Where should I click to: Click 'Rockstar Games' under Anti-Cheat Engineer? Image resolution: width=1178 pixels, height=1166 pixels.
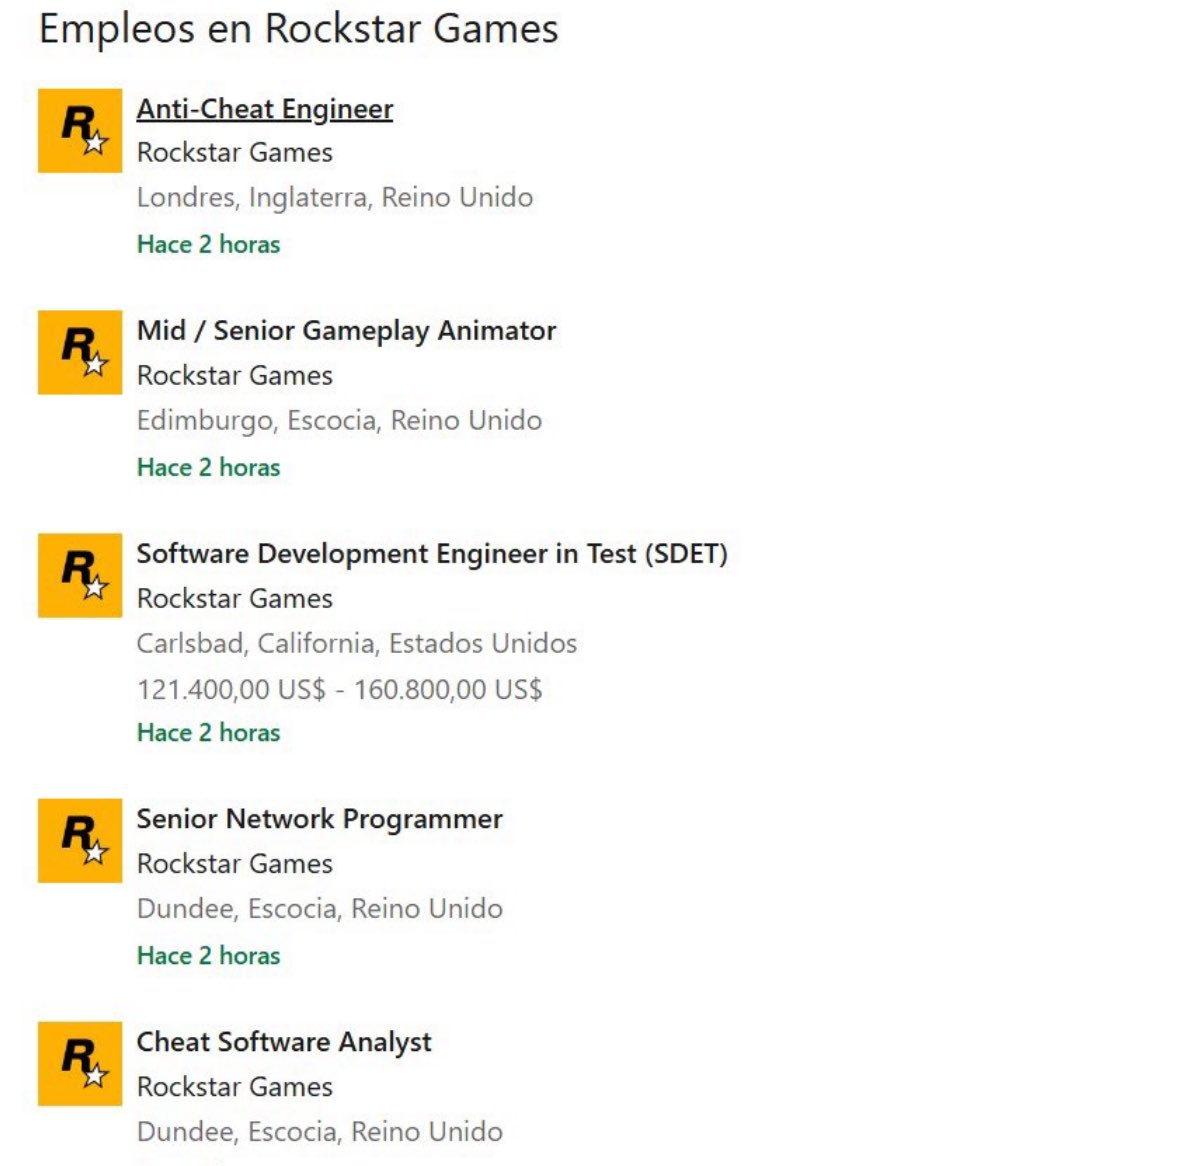(234, 153)
